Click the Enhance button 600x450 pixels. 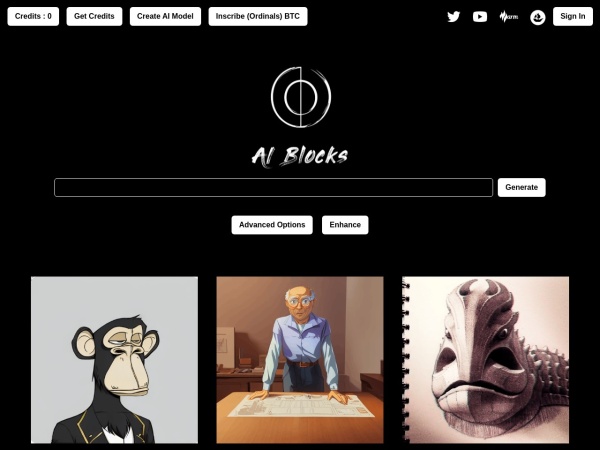coord(345,225)
